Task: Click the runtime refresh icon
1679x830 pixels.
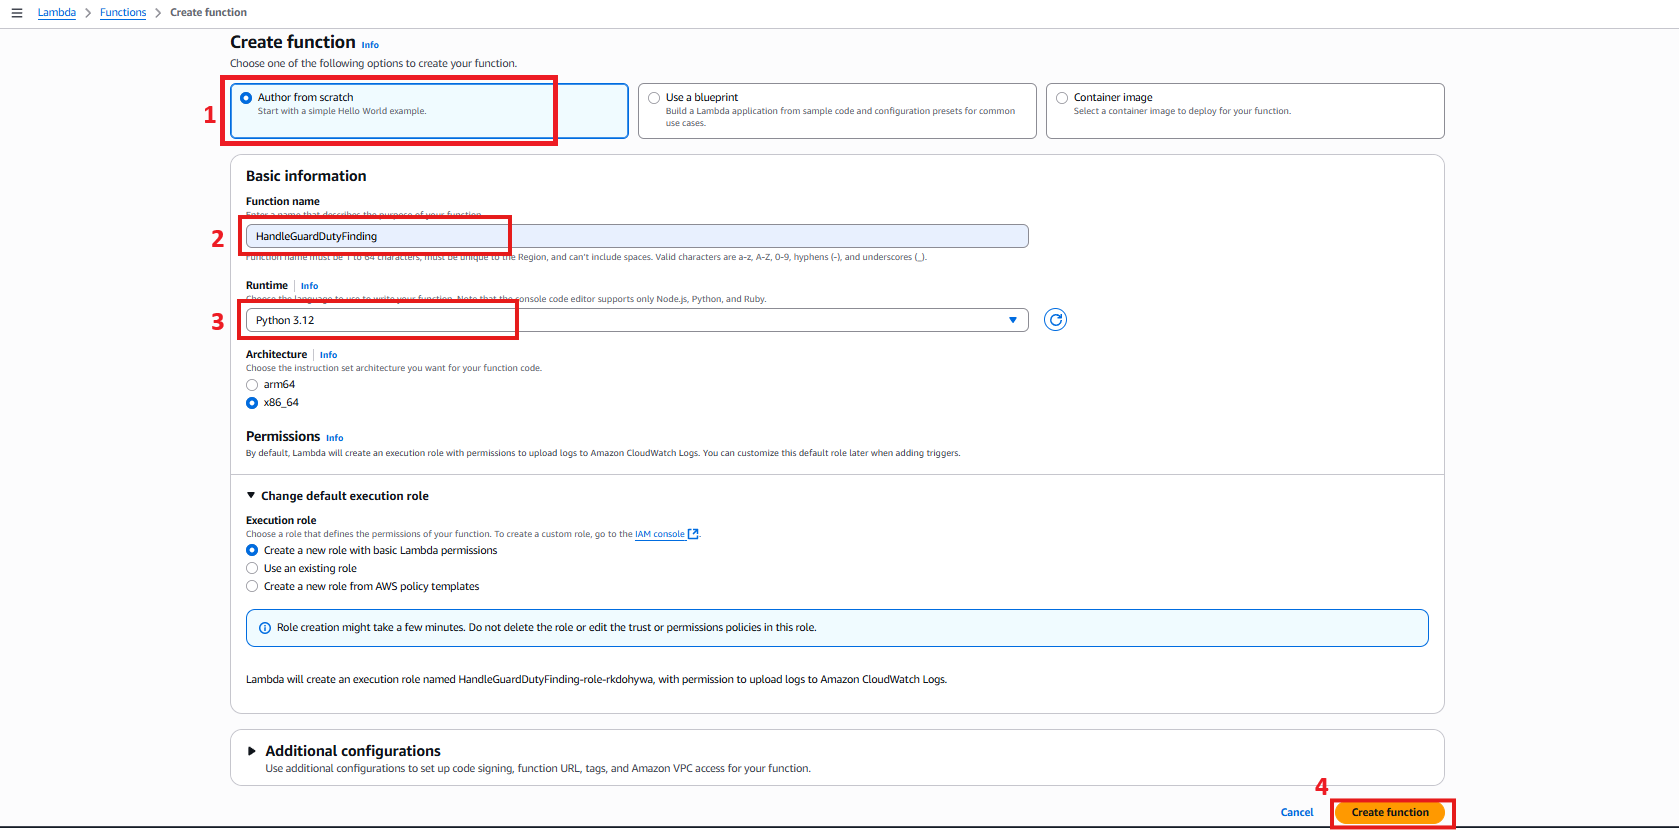Action: click(1055, 320)
